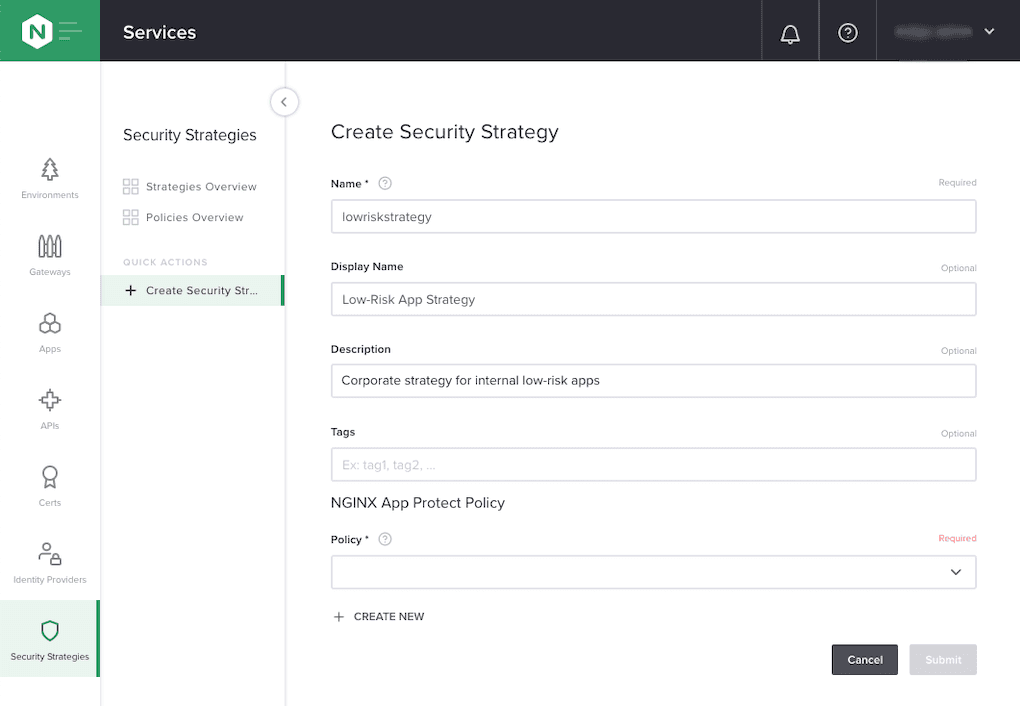Open Certs sidebar icon
The width and height of the screenshot is (1020, 706).
50,486
